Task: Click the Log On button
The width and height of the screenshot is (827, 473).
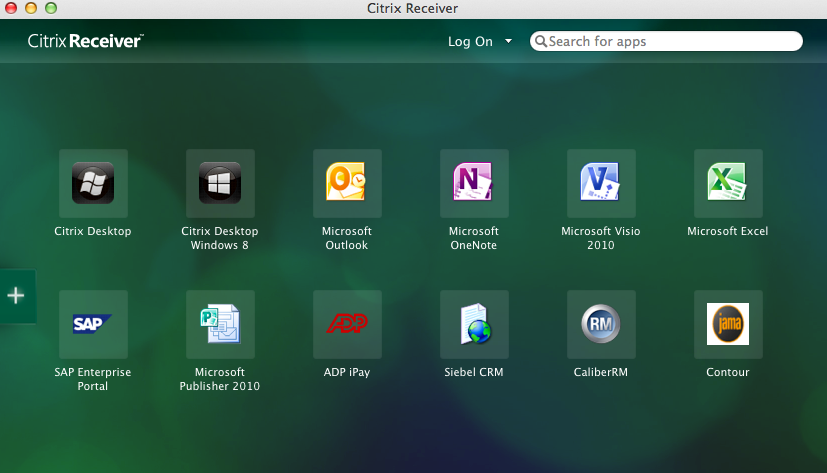Action: (x=470, y=42)
